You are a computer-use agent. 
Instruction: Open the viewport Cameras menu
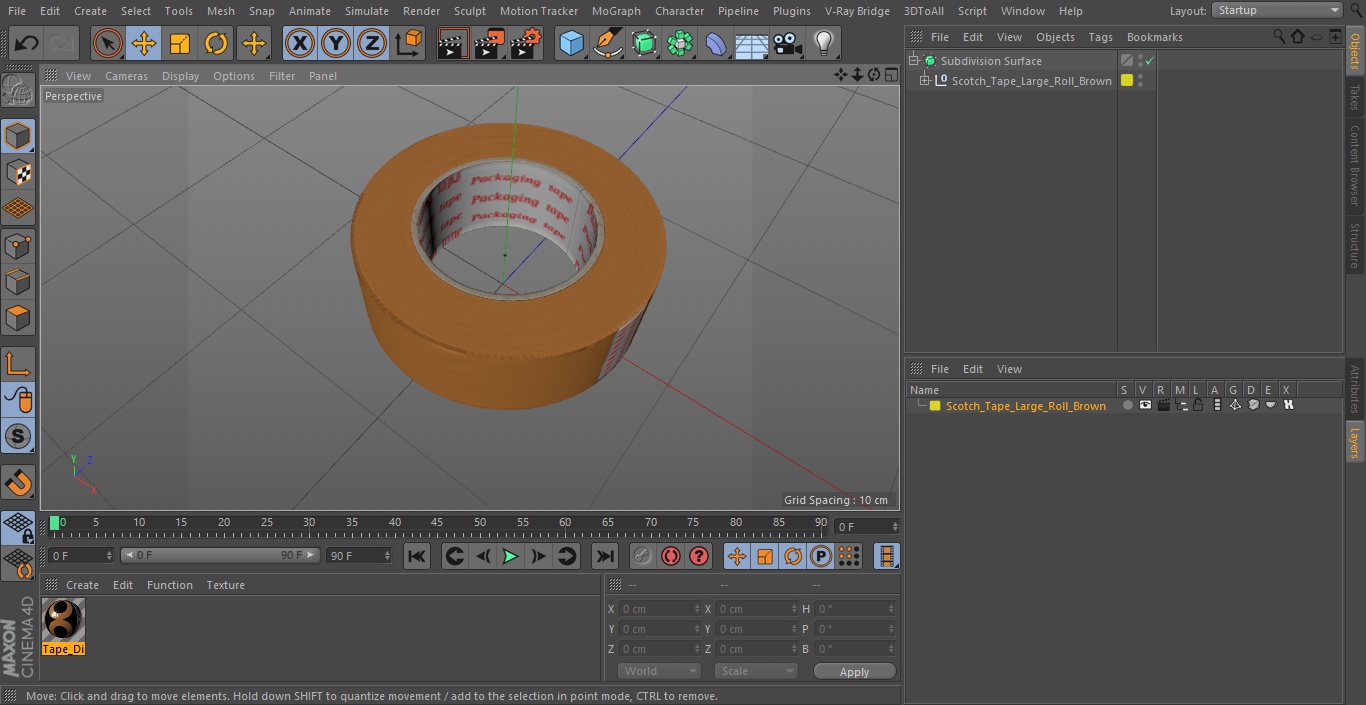click(126, 76)
